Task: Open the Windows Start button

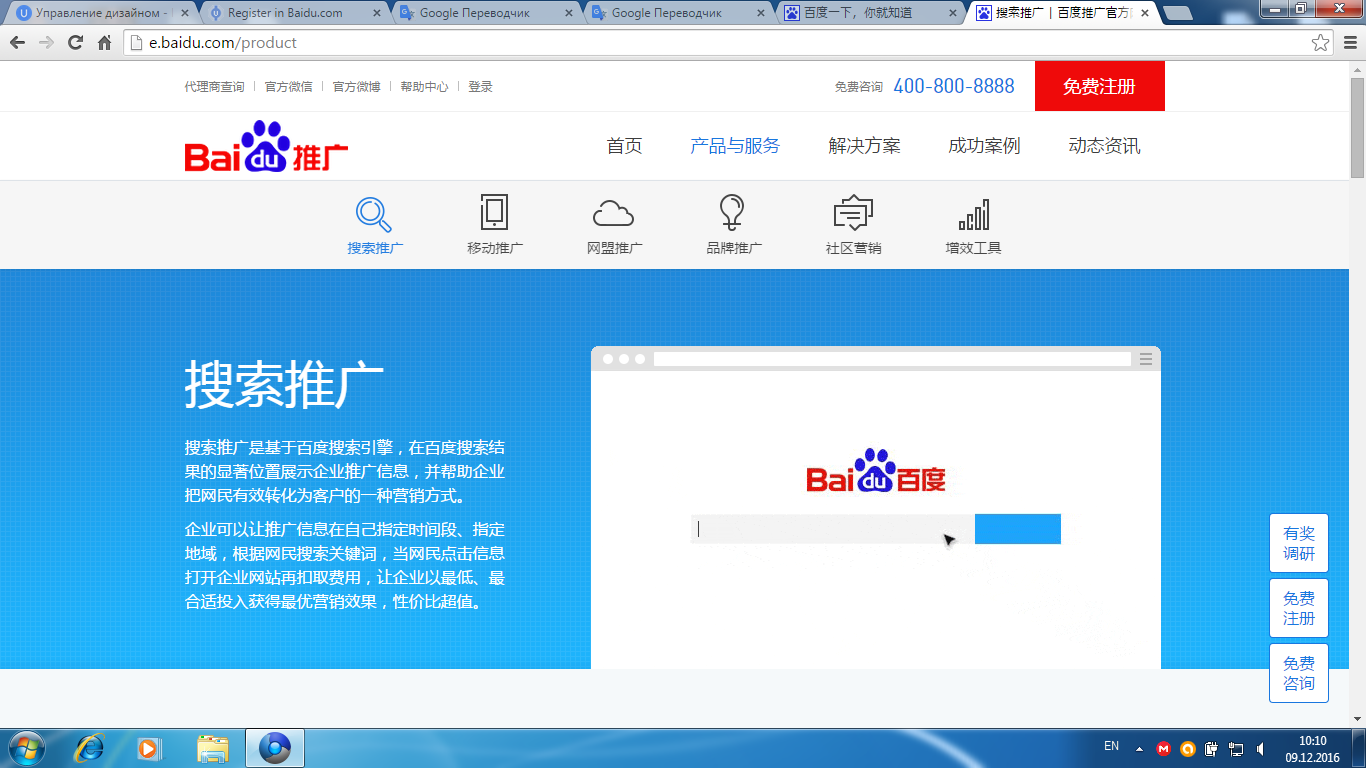Action: [x=27, y=748]
